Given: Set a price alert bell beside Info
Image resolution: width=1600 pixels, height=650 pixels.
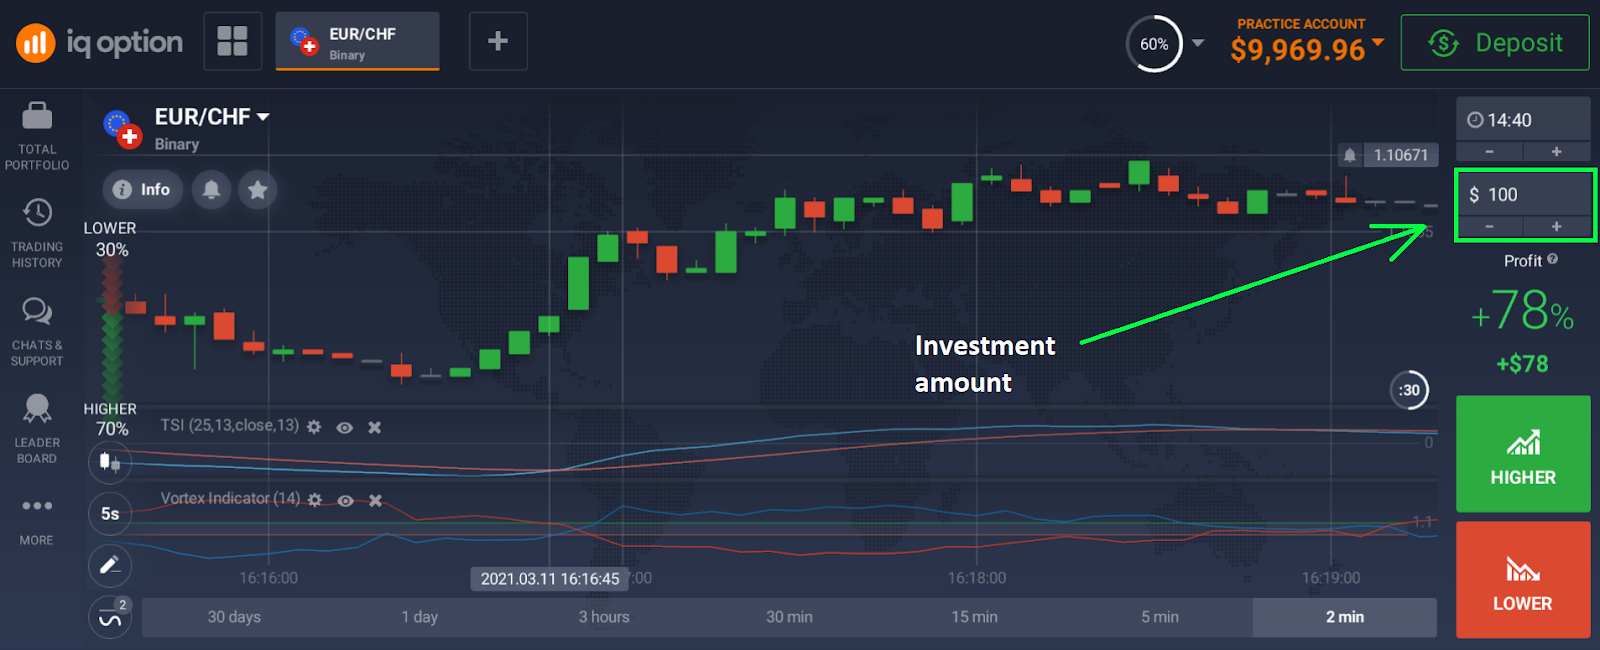Looking at the screenshot, I should click(211, 189).
